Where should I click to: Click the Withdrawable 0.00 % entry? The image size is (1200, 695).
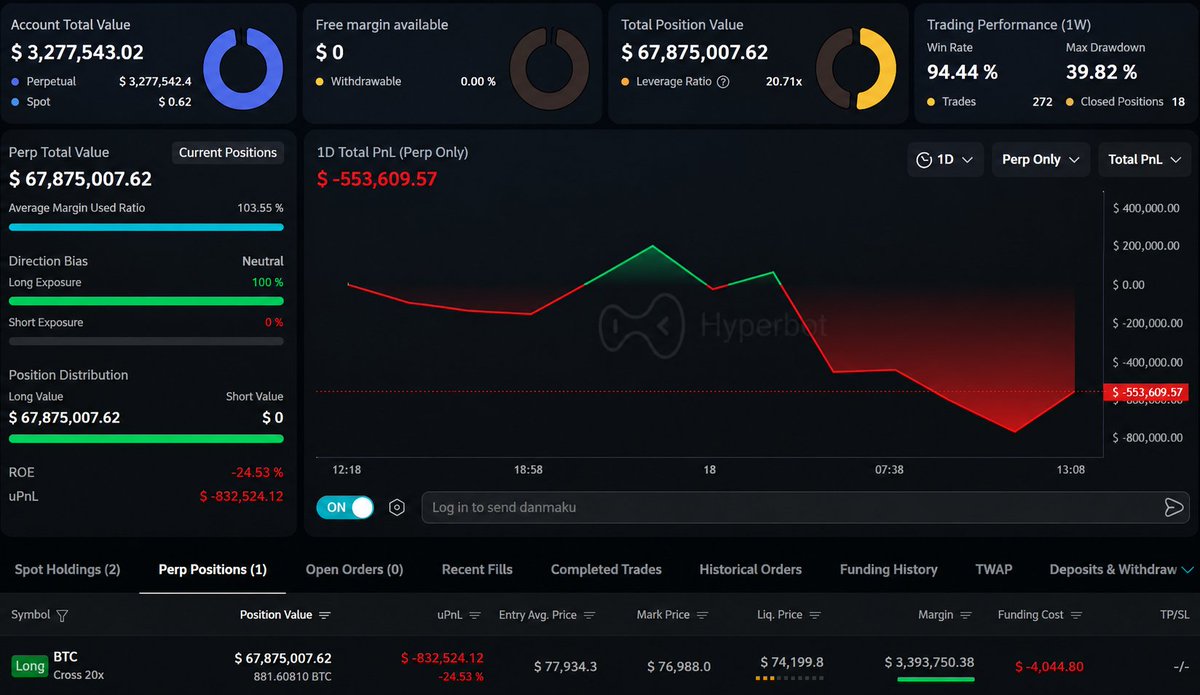click(406, 81)
